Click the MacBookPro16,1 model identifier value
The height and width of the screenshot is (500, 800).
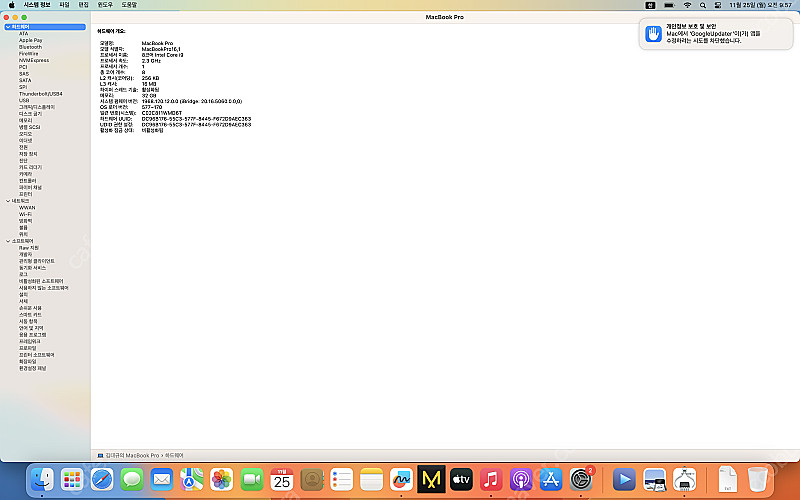click(x=161, y=49)
